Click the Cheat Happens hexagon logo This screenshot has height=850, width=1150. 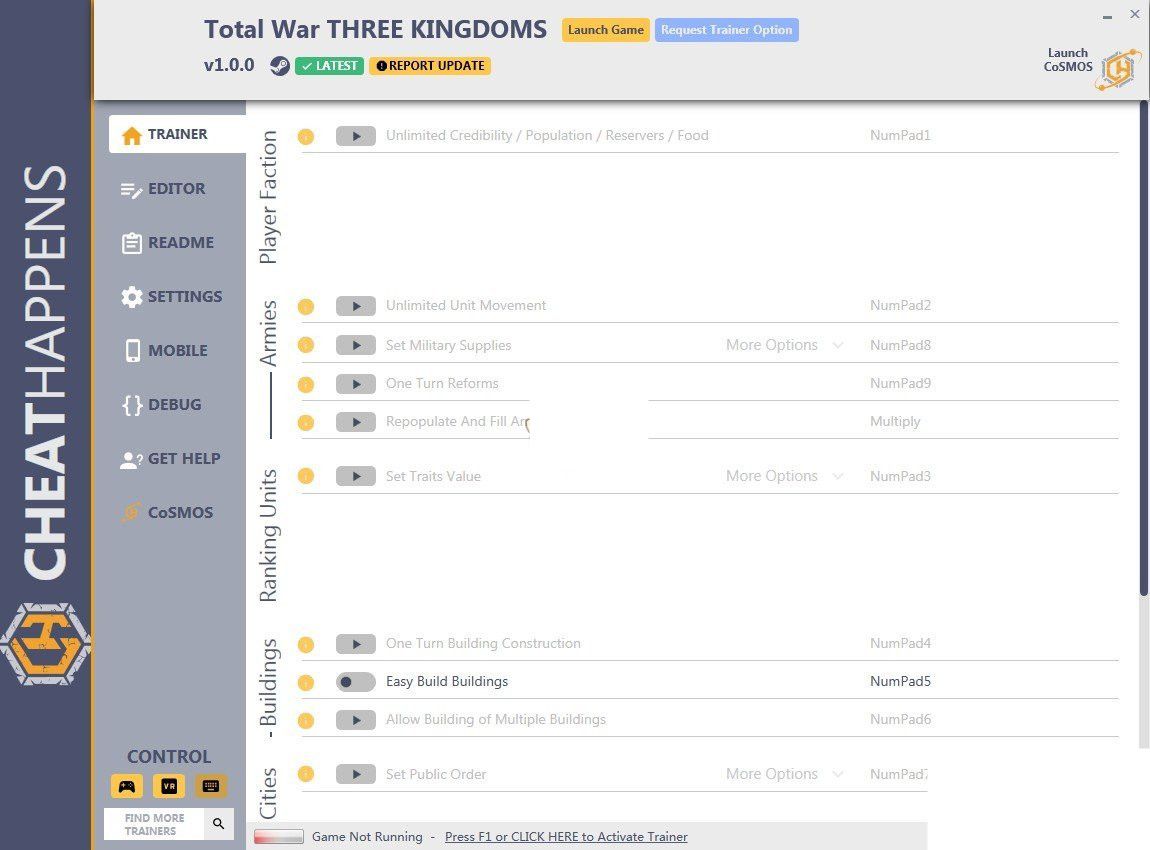[x=45, y=644]
